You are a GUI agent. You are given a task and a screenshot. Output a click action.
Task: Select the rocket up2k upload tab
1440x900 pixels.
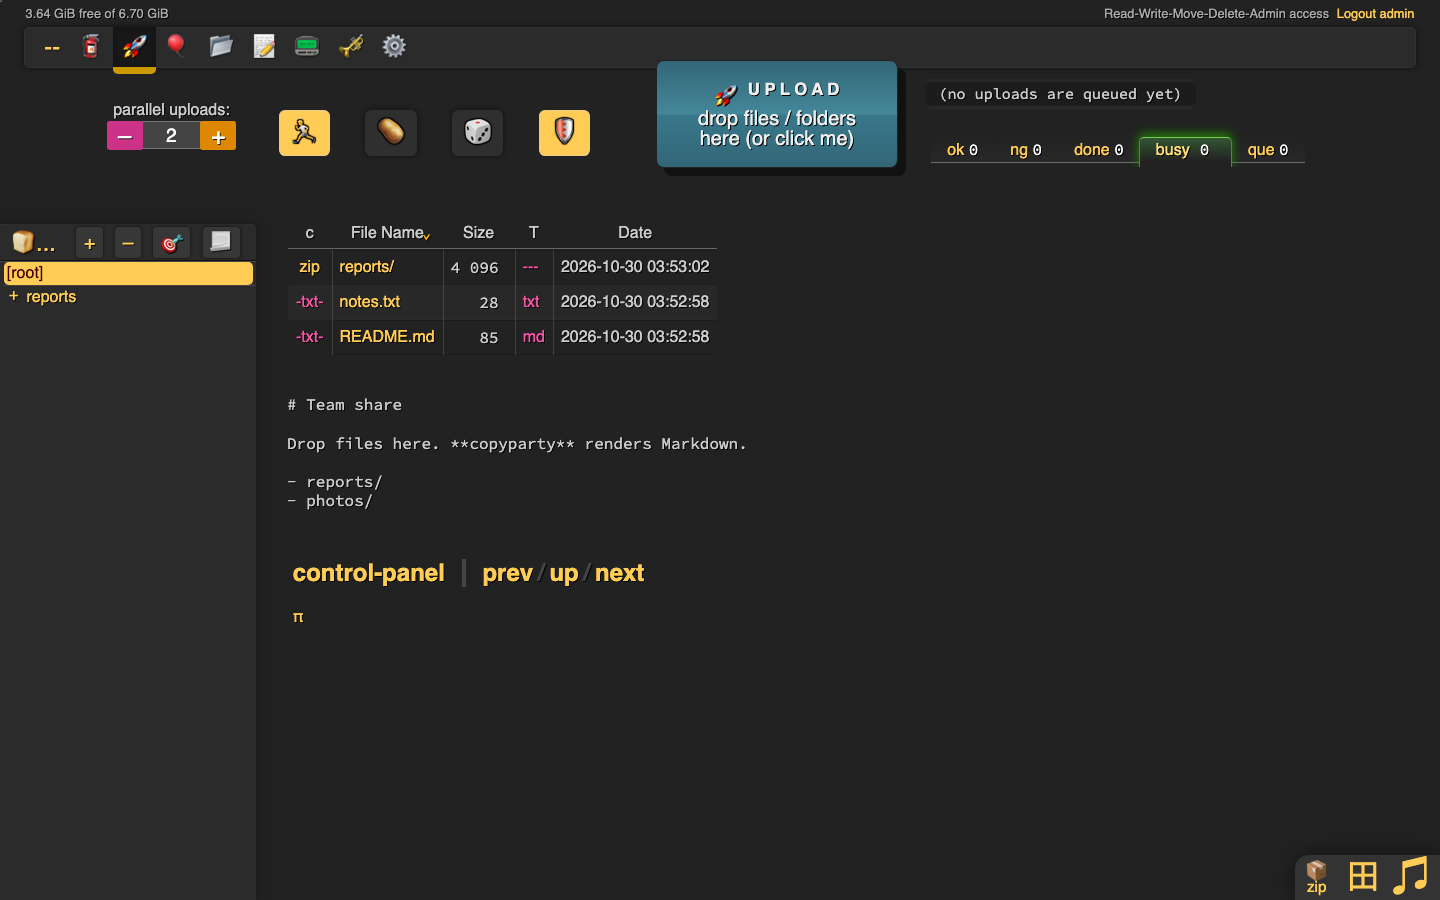134,47
